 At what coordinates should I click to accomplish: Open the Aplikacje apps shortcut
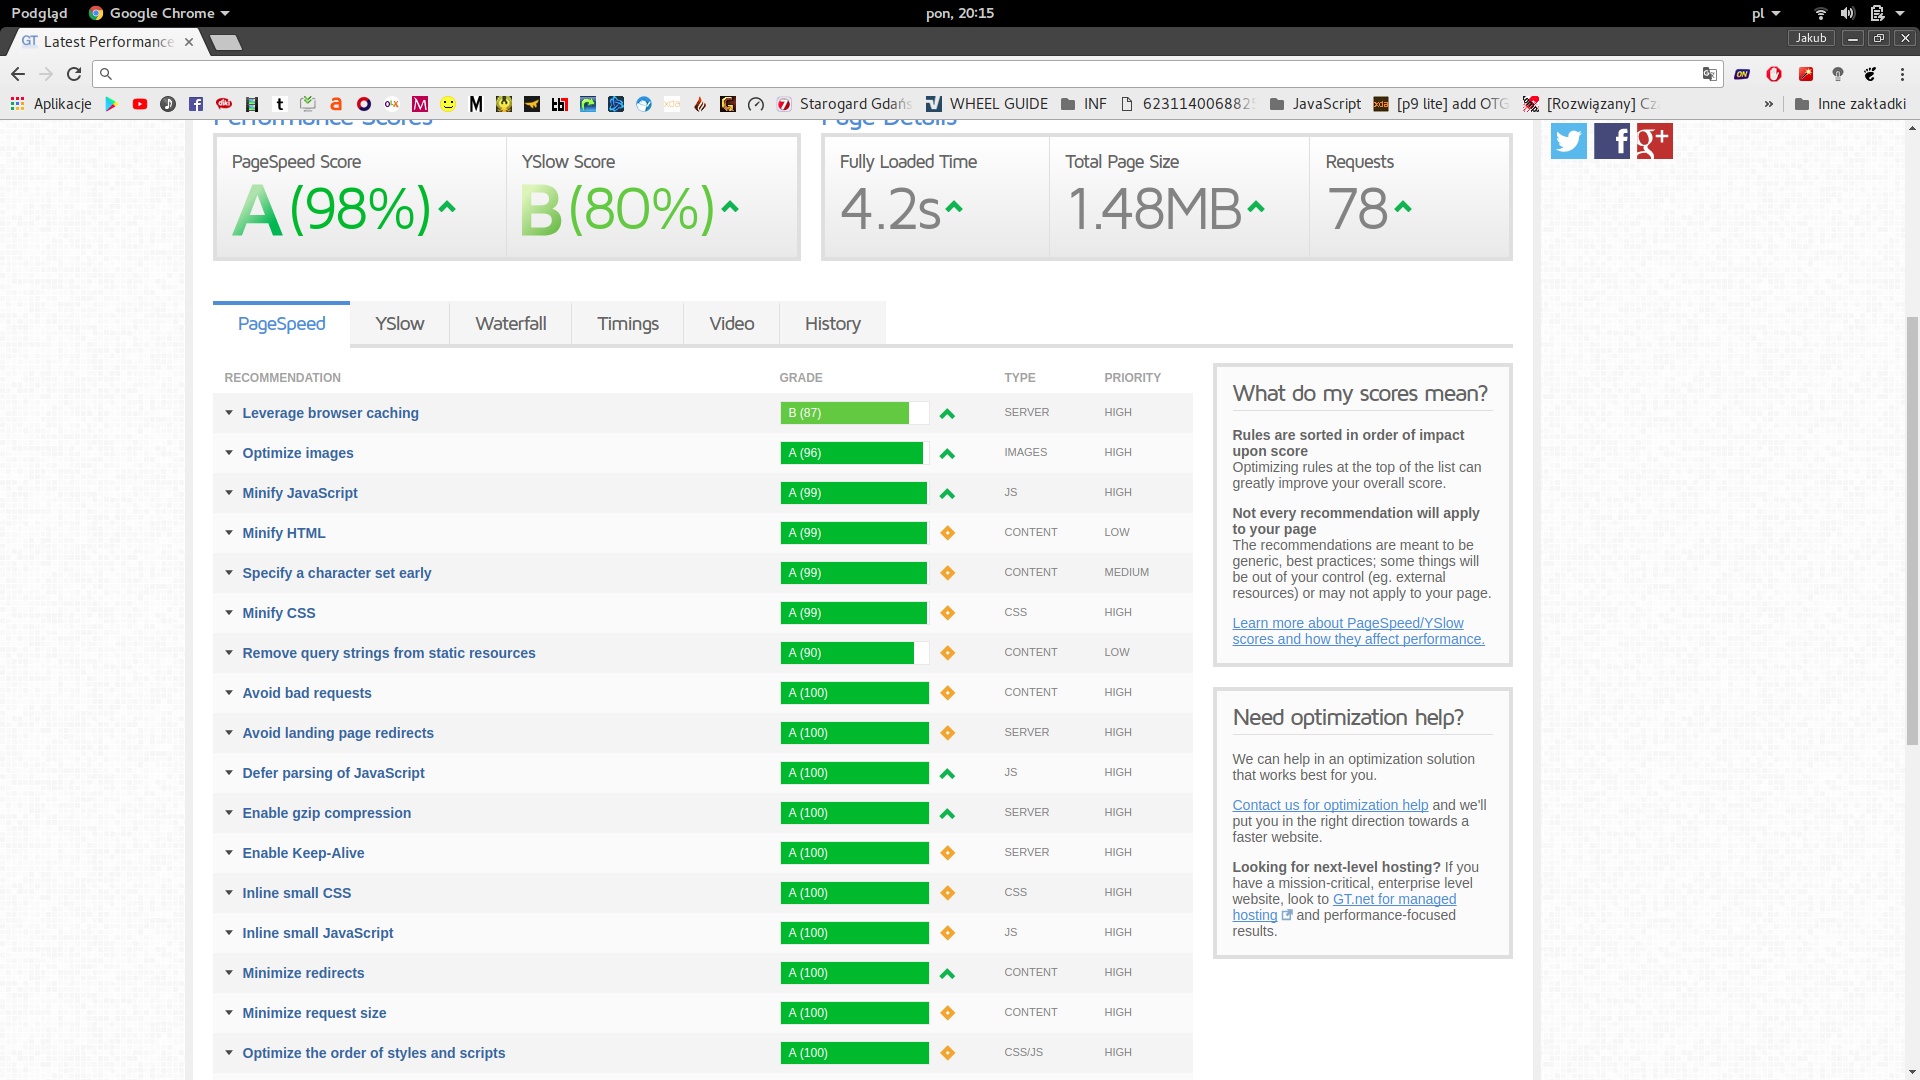coord(50,104)
